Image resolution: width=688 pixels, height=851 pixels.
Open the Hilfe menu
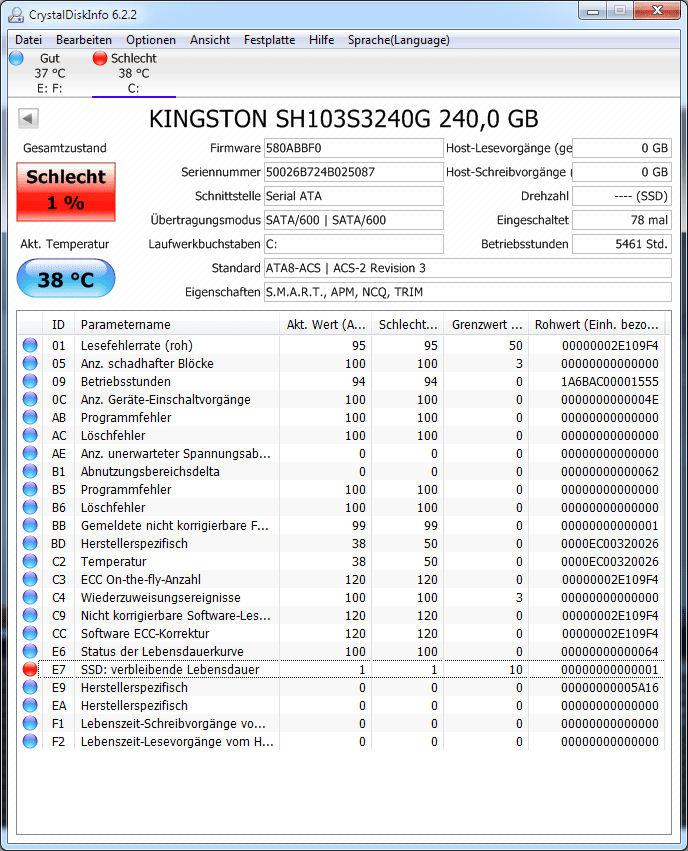coord(321,40)
